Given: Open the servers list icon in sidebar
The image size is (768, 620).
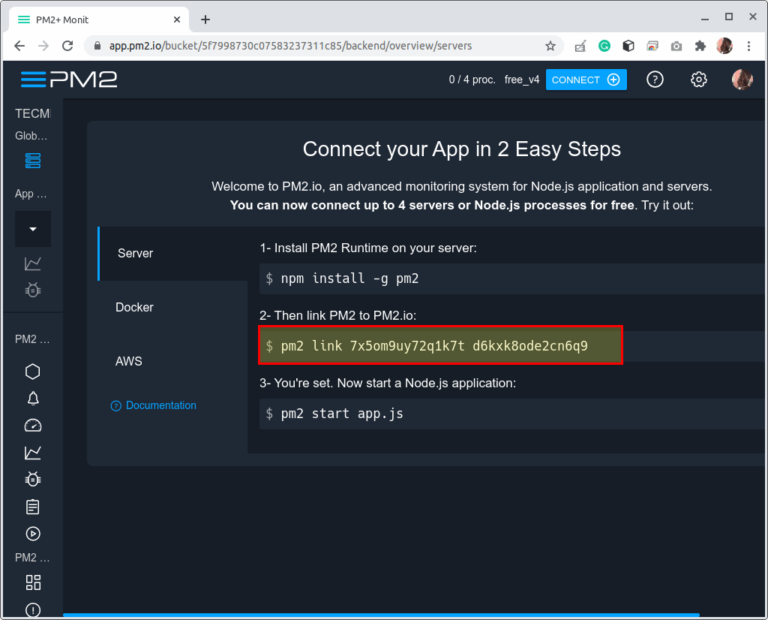Looking at the screenshot, I should (33, 161).
